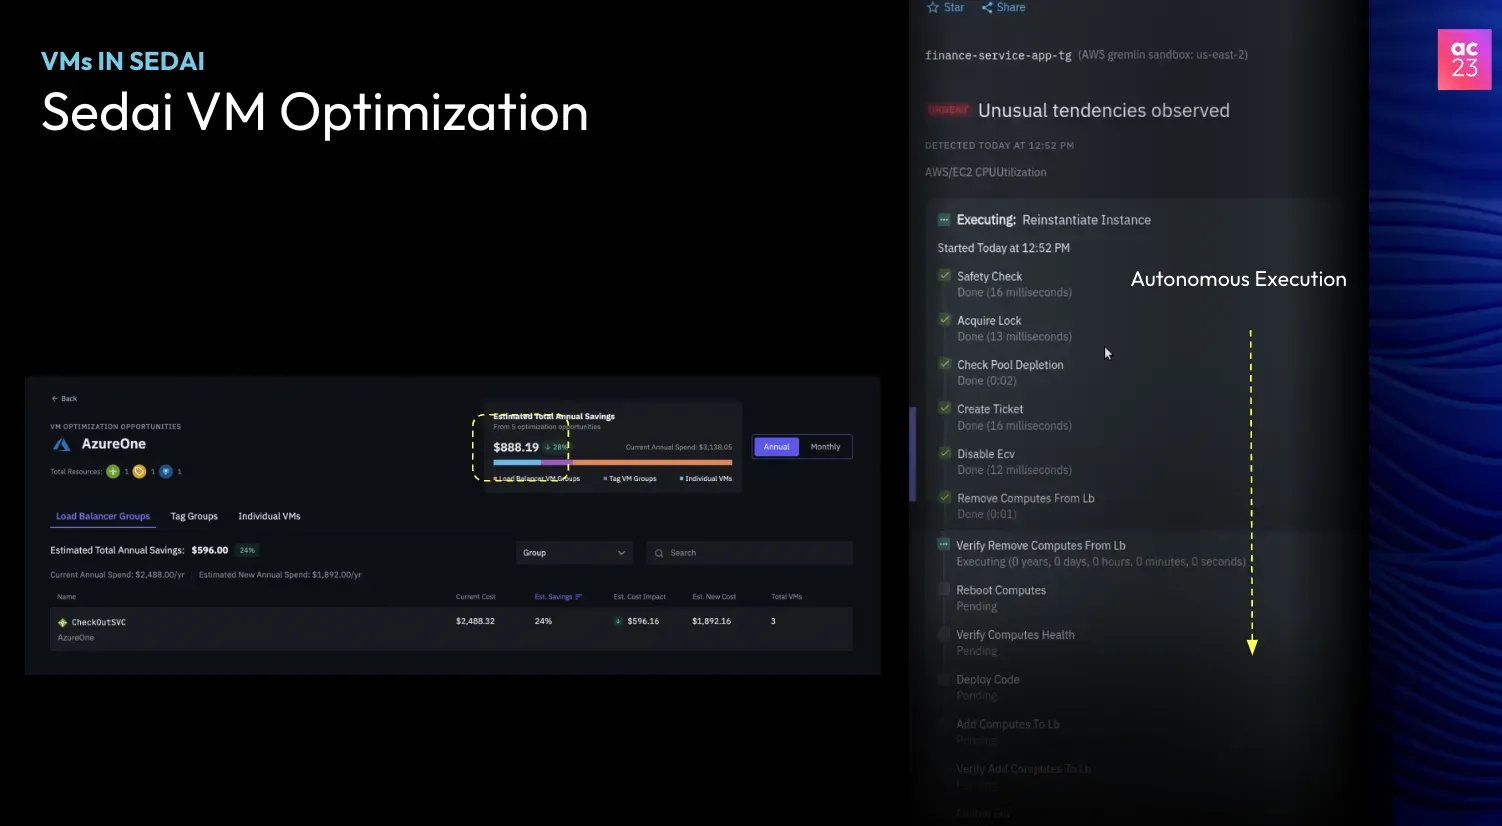
Task: Click the $2,488.32 current cost cell
Action: point(475,621)
